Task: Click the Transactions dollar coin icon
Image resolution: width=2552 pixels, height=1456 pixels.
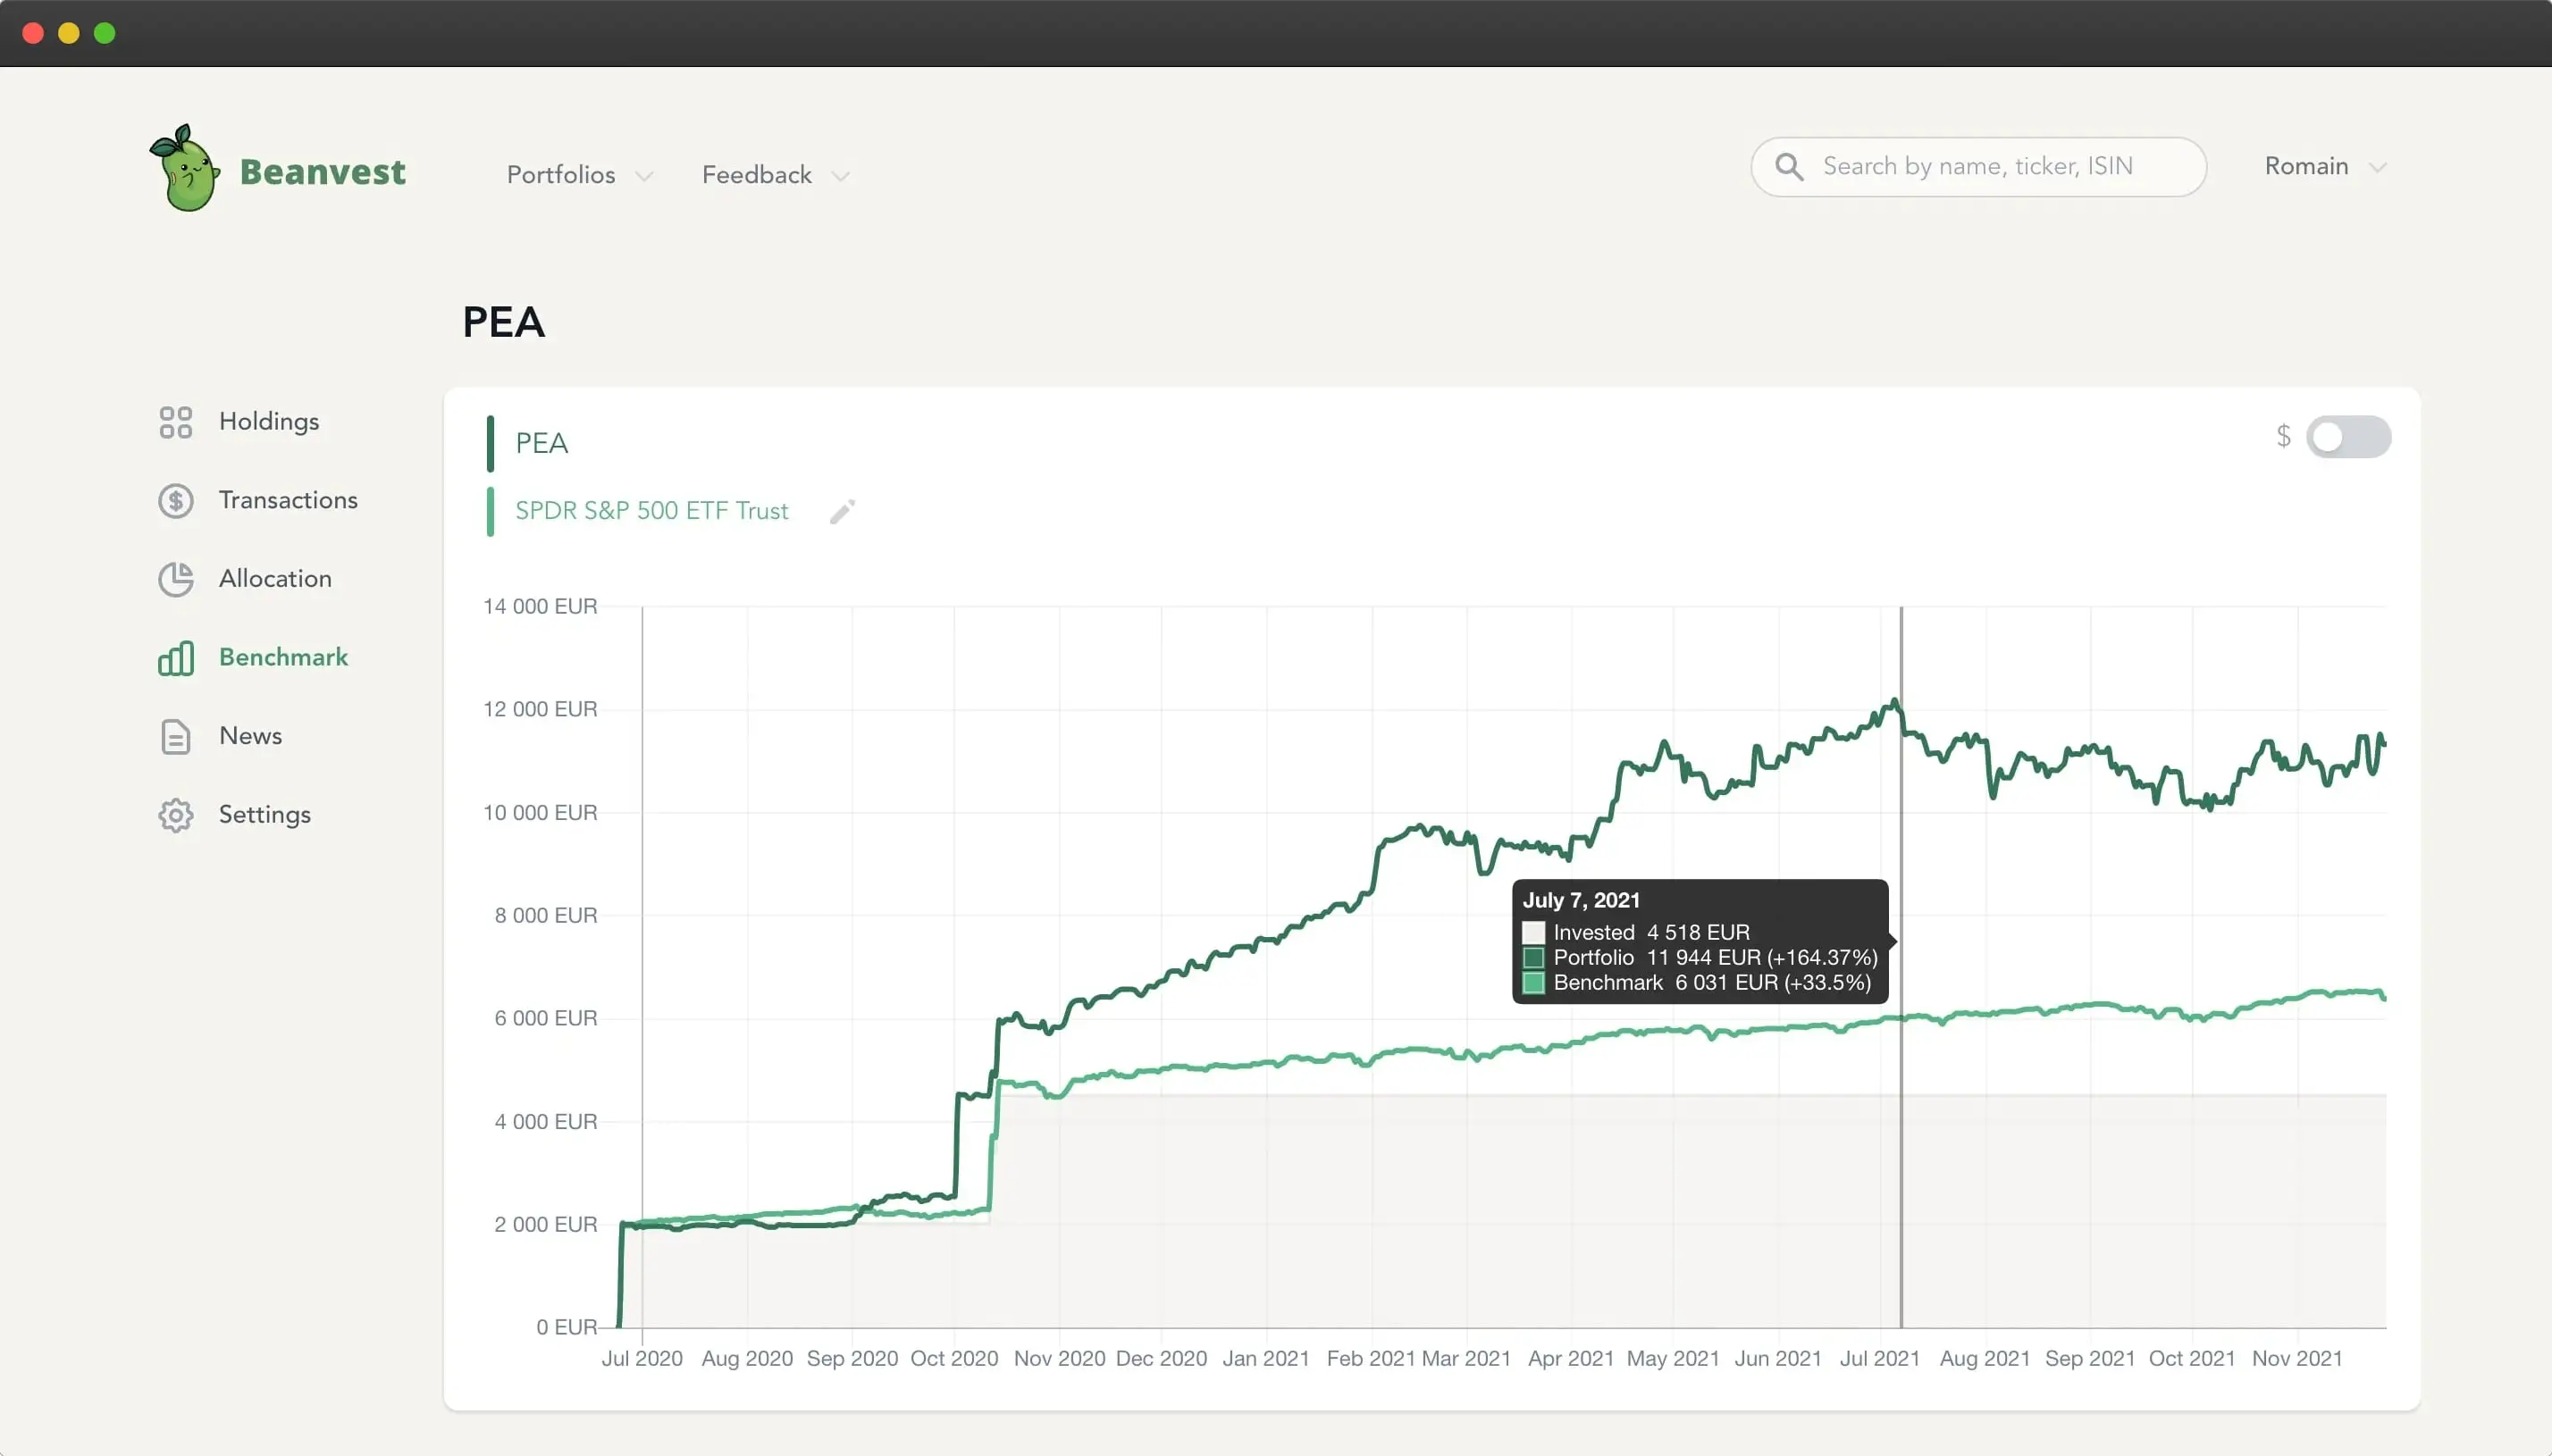Action: (x=175, y=501)
